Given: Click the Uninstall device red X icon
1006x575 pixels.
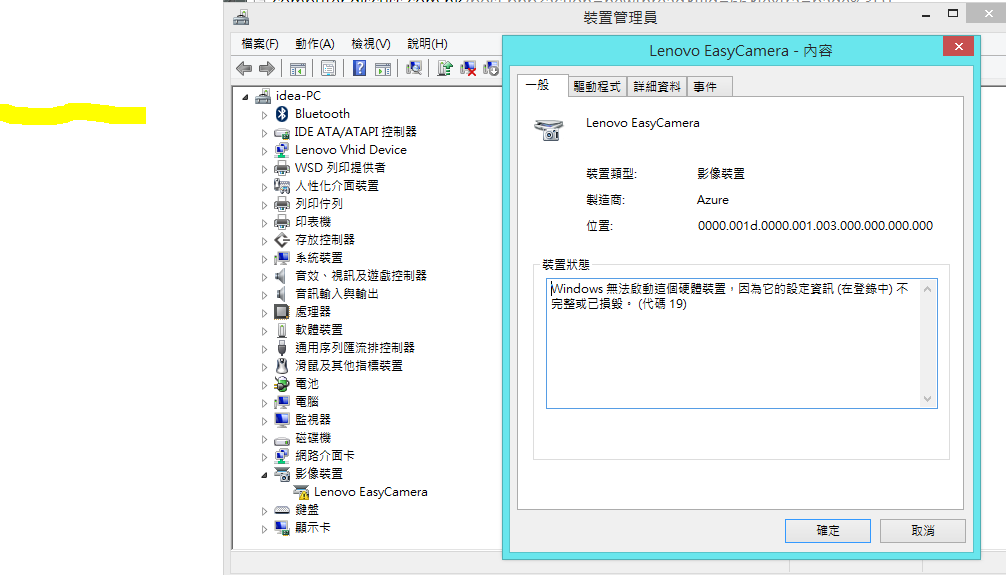Looking at the screenshot, I should pos(468,69).
